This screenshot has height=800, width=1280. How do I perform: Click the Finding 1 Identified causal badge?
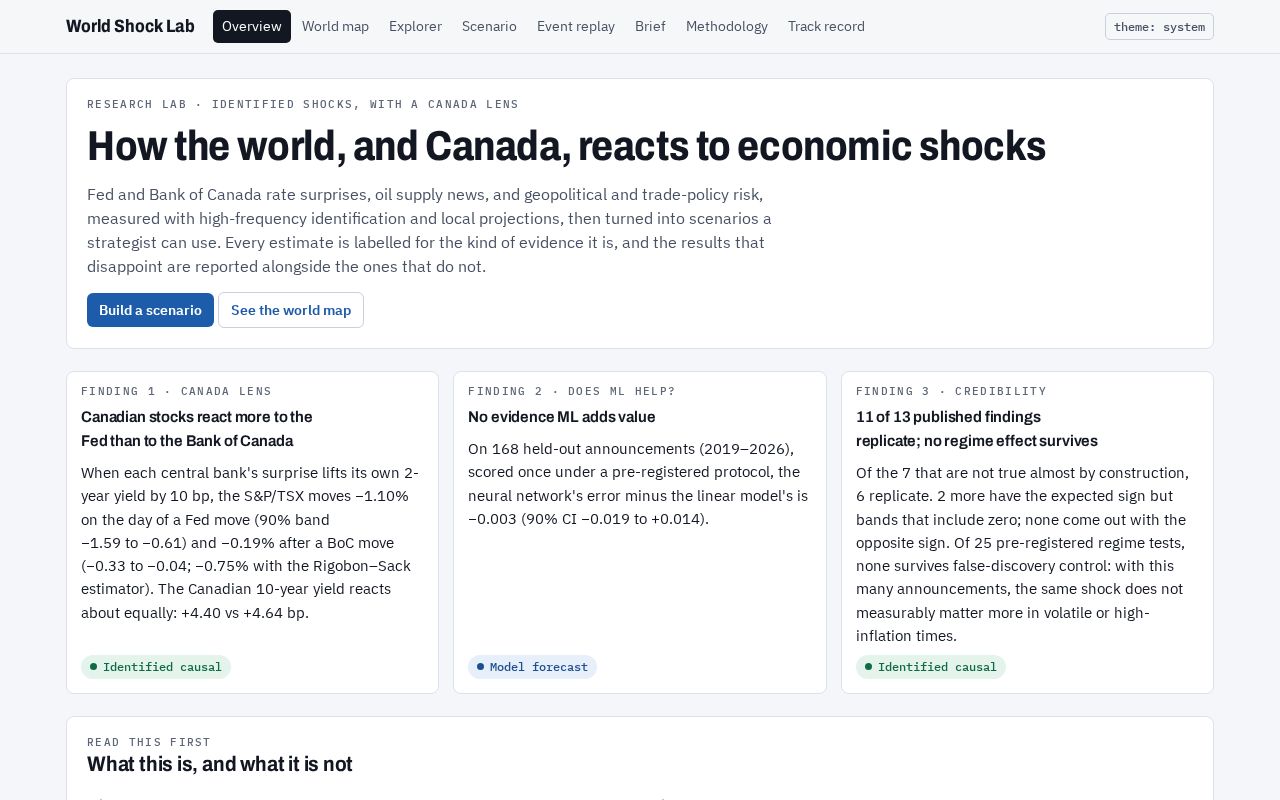click(x=156, y=667)
